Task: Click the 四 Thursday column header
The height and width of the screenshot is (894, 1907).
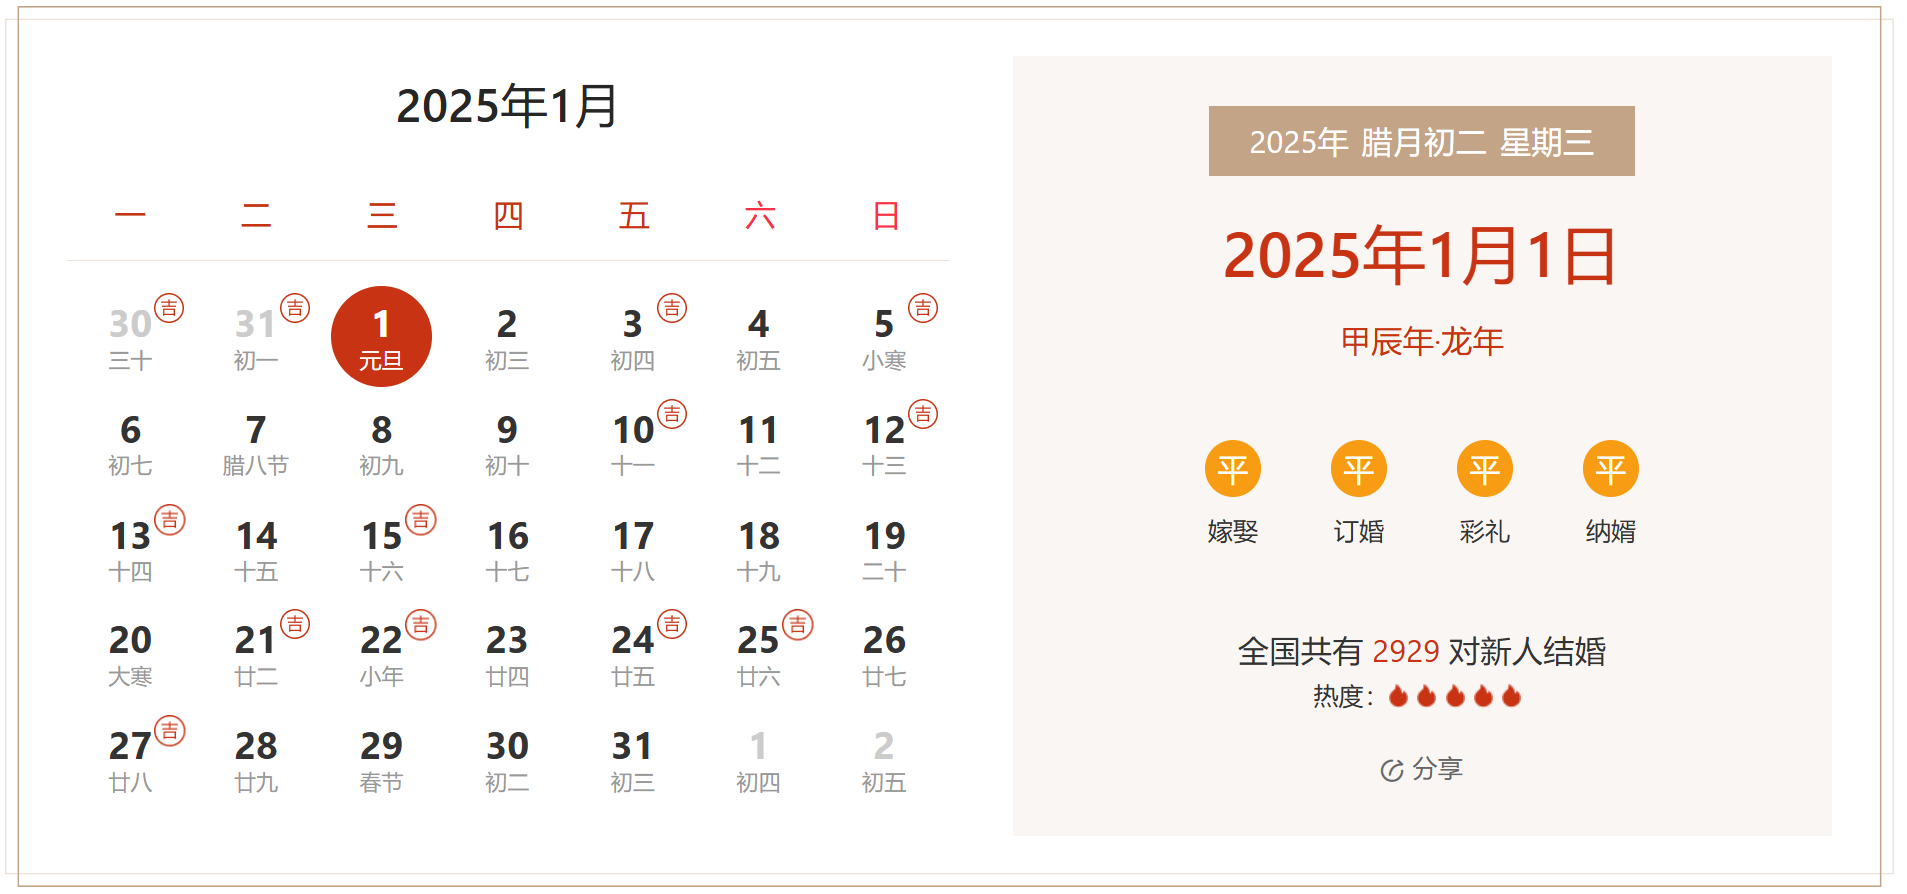Action: (507, 216)
